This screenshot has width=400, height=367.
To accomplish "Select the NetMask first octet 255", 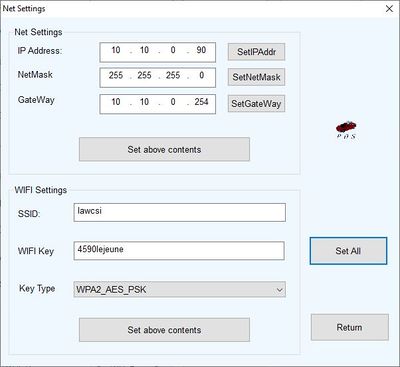I will coord(116,75).
